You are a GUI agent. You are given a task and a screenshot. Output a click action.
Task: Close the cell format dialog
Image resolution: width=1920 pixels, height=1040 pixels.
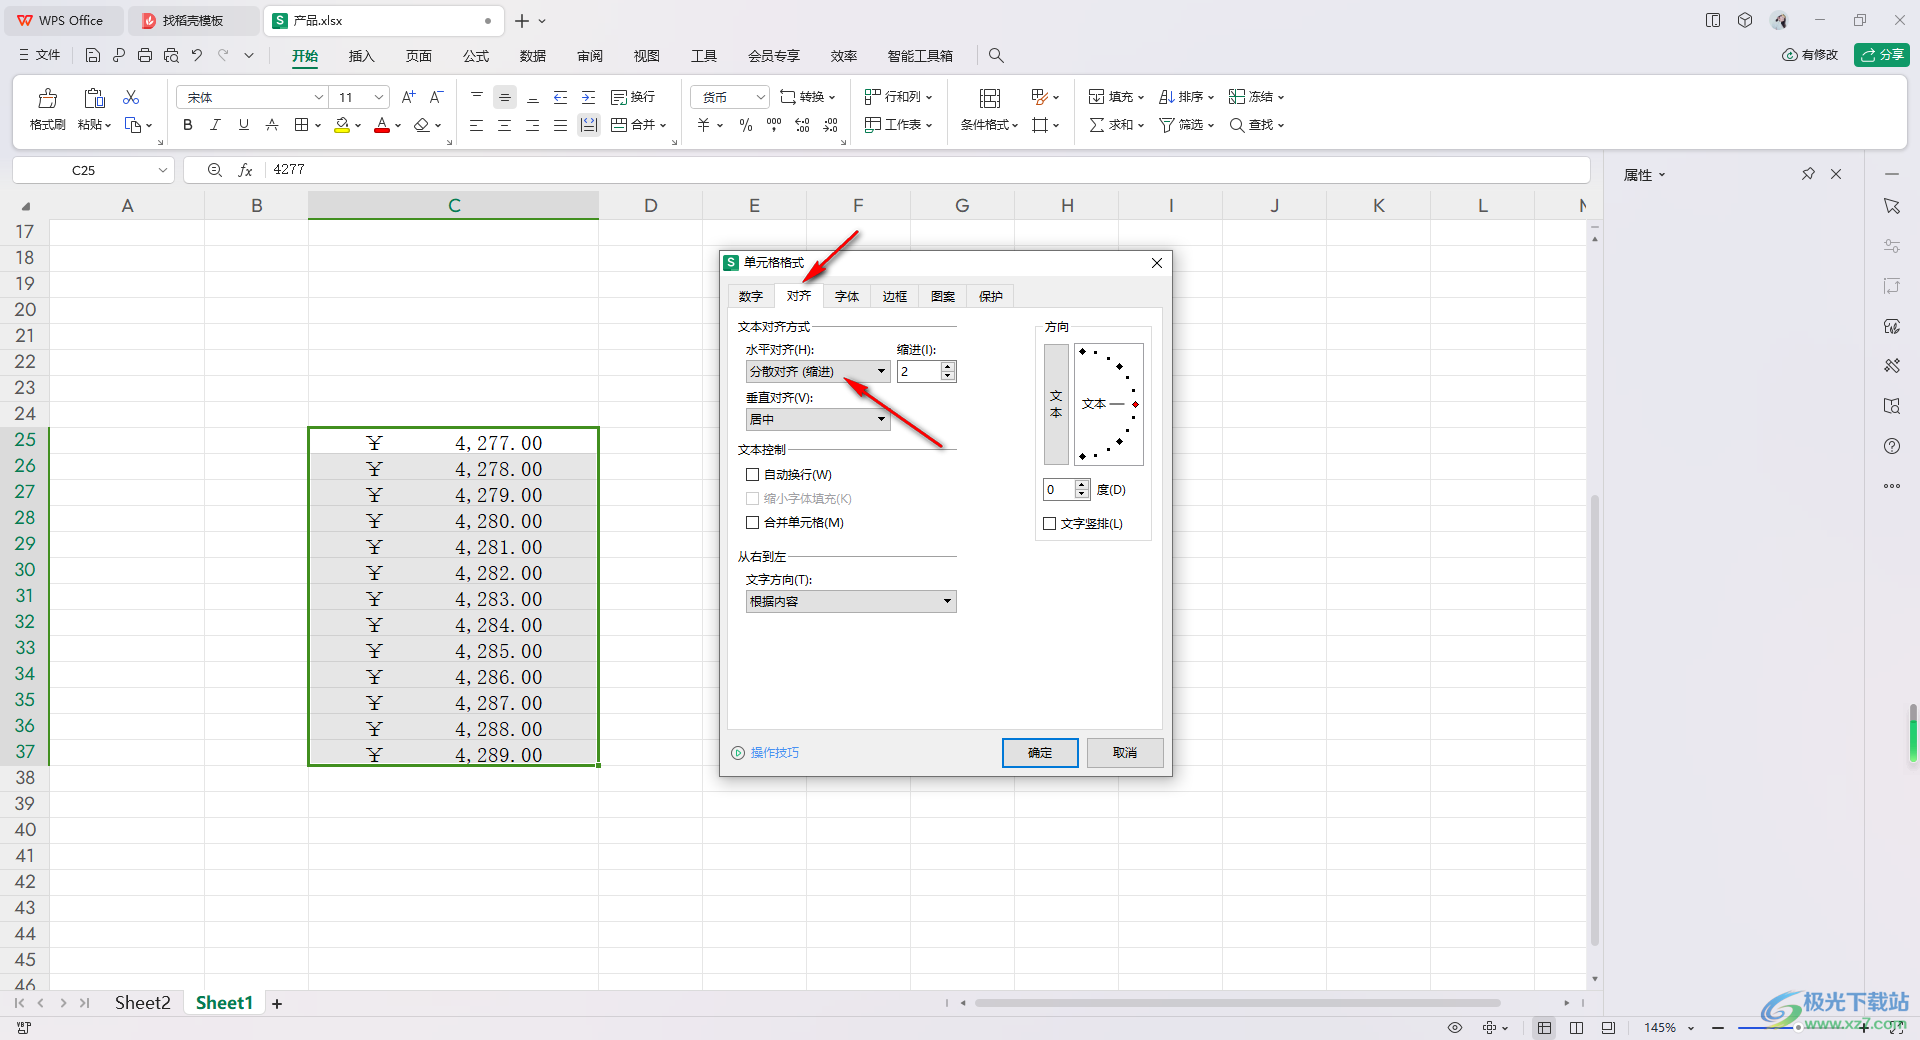(1157, 263)
